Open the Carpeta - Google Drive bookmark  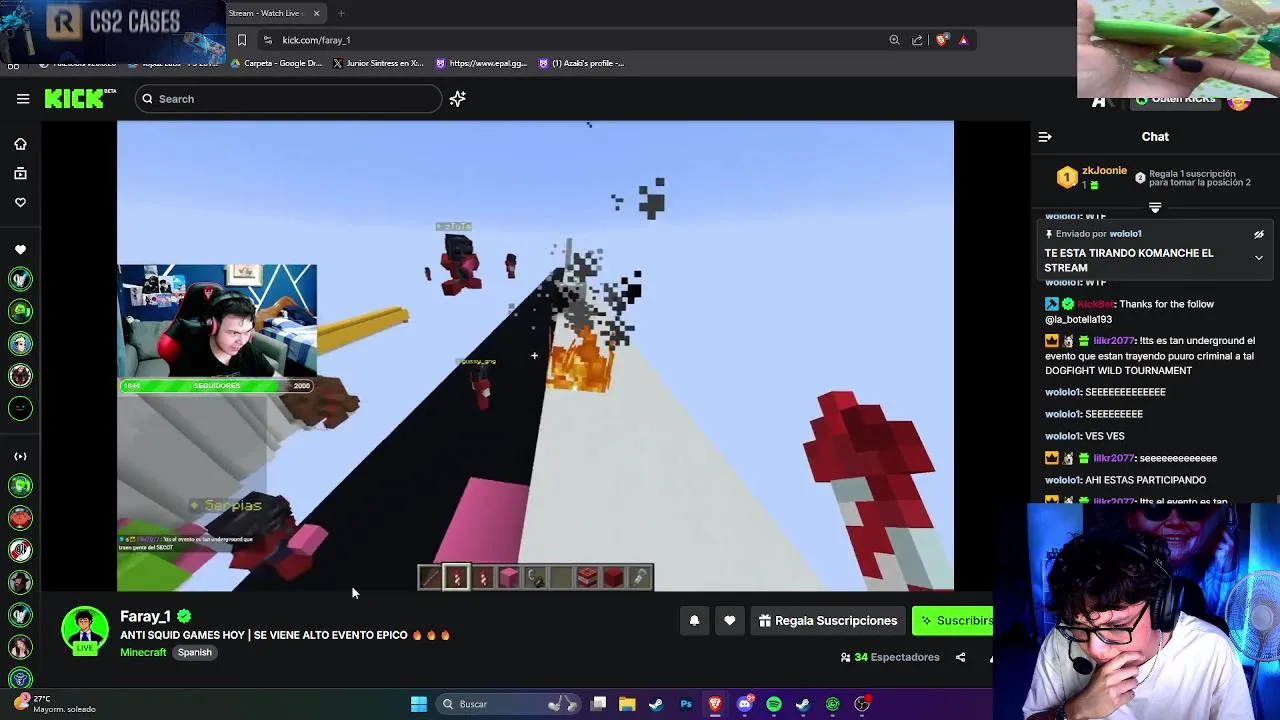(x=276, y=63)
